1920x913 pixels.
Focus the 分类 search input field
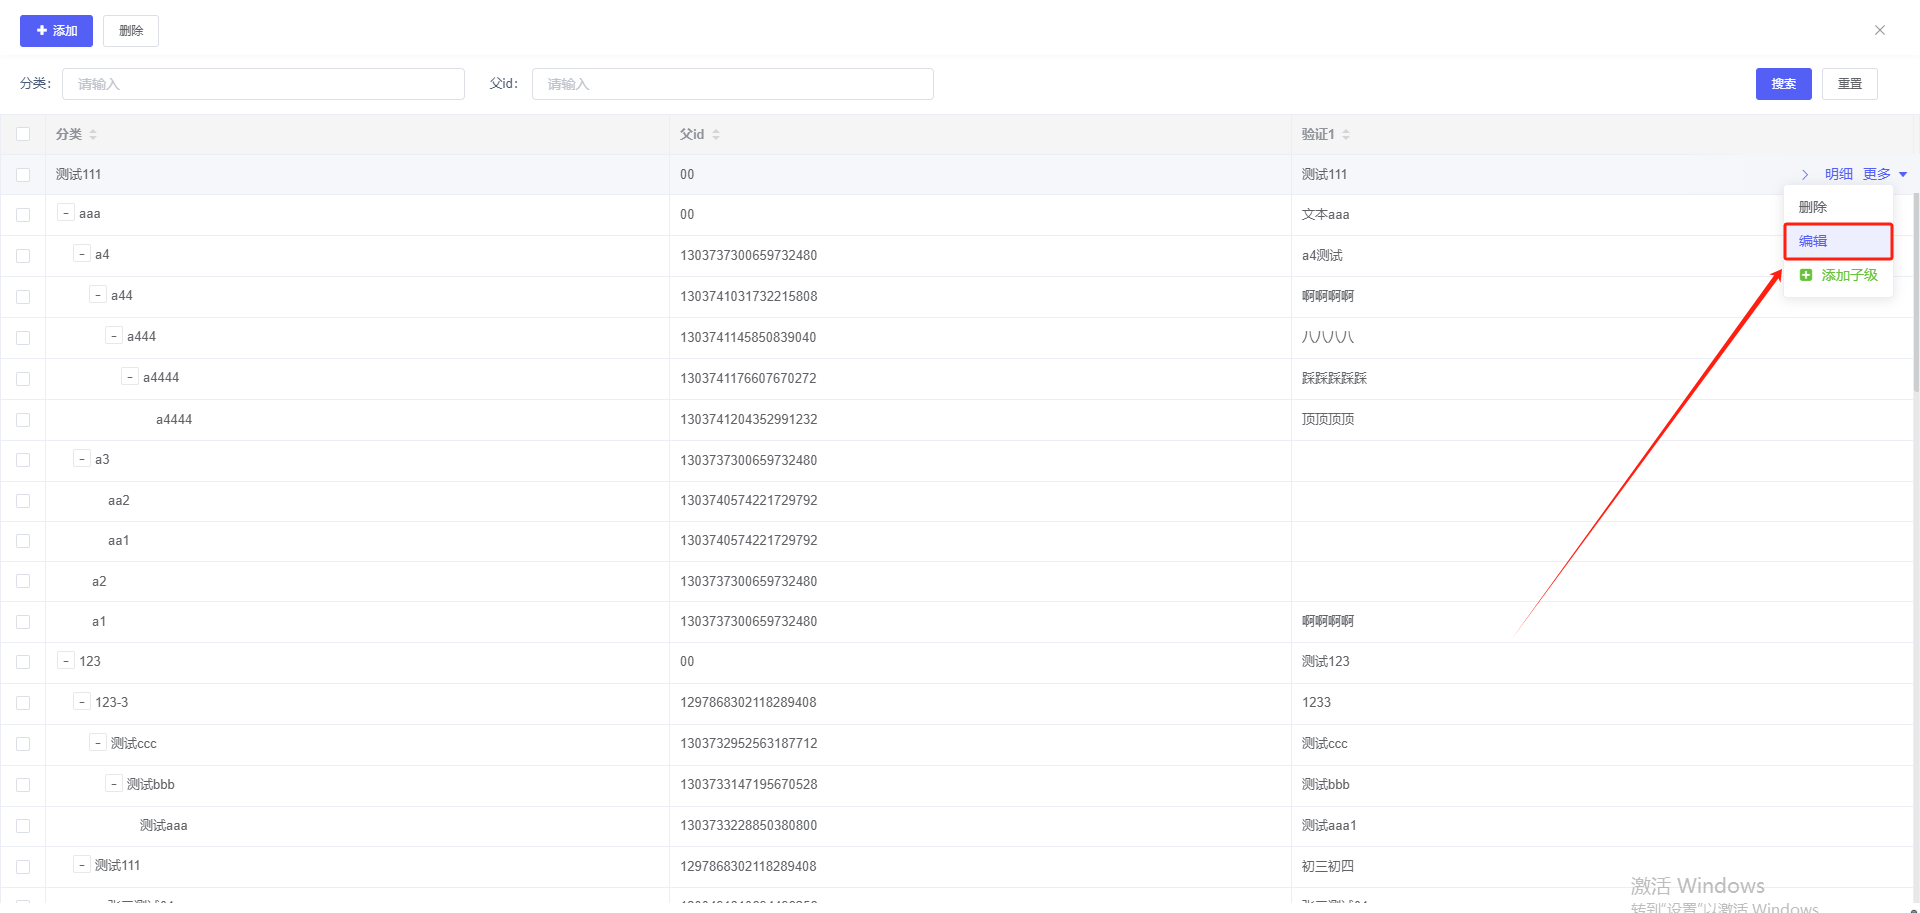263,84
